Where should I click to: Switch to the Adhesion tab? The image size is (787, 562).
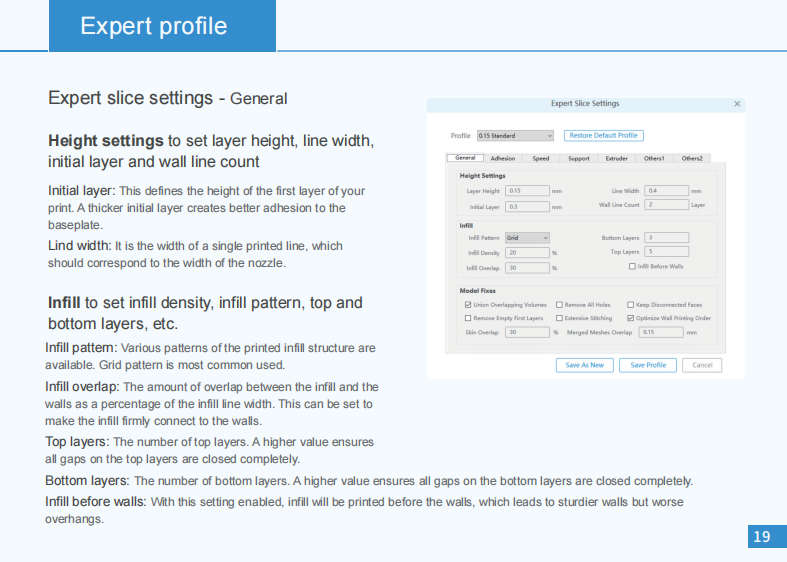503,158
